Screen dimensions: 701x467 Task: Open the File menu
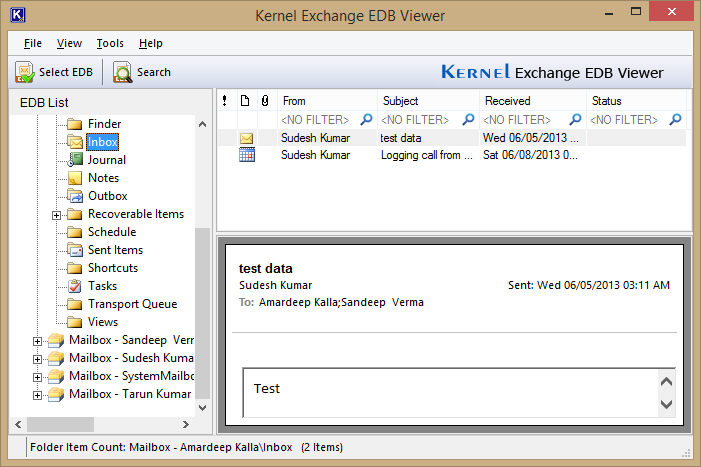pyautogui.click(x=33, y=43)
